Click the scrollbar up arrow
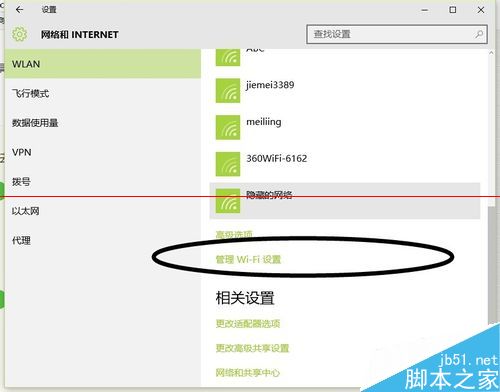 point(491,53)
